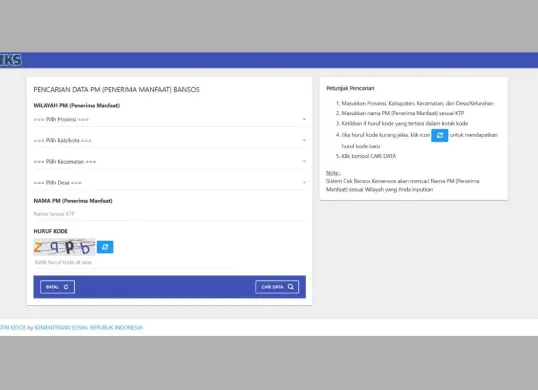Open the Pilih Desa dropdown
The height and width of the screenshot is (390, 538).
coord(170,183)
